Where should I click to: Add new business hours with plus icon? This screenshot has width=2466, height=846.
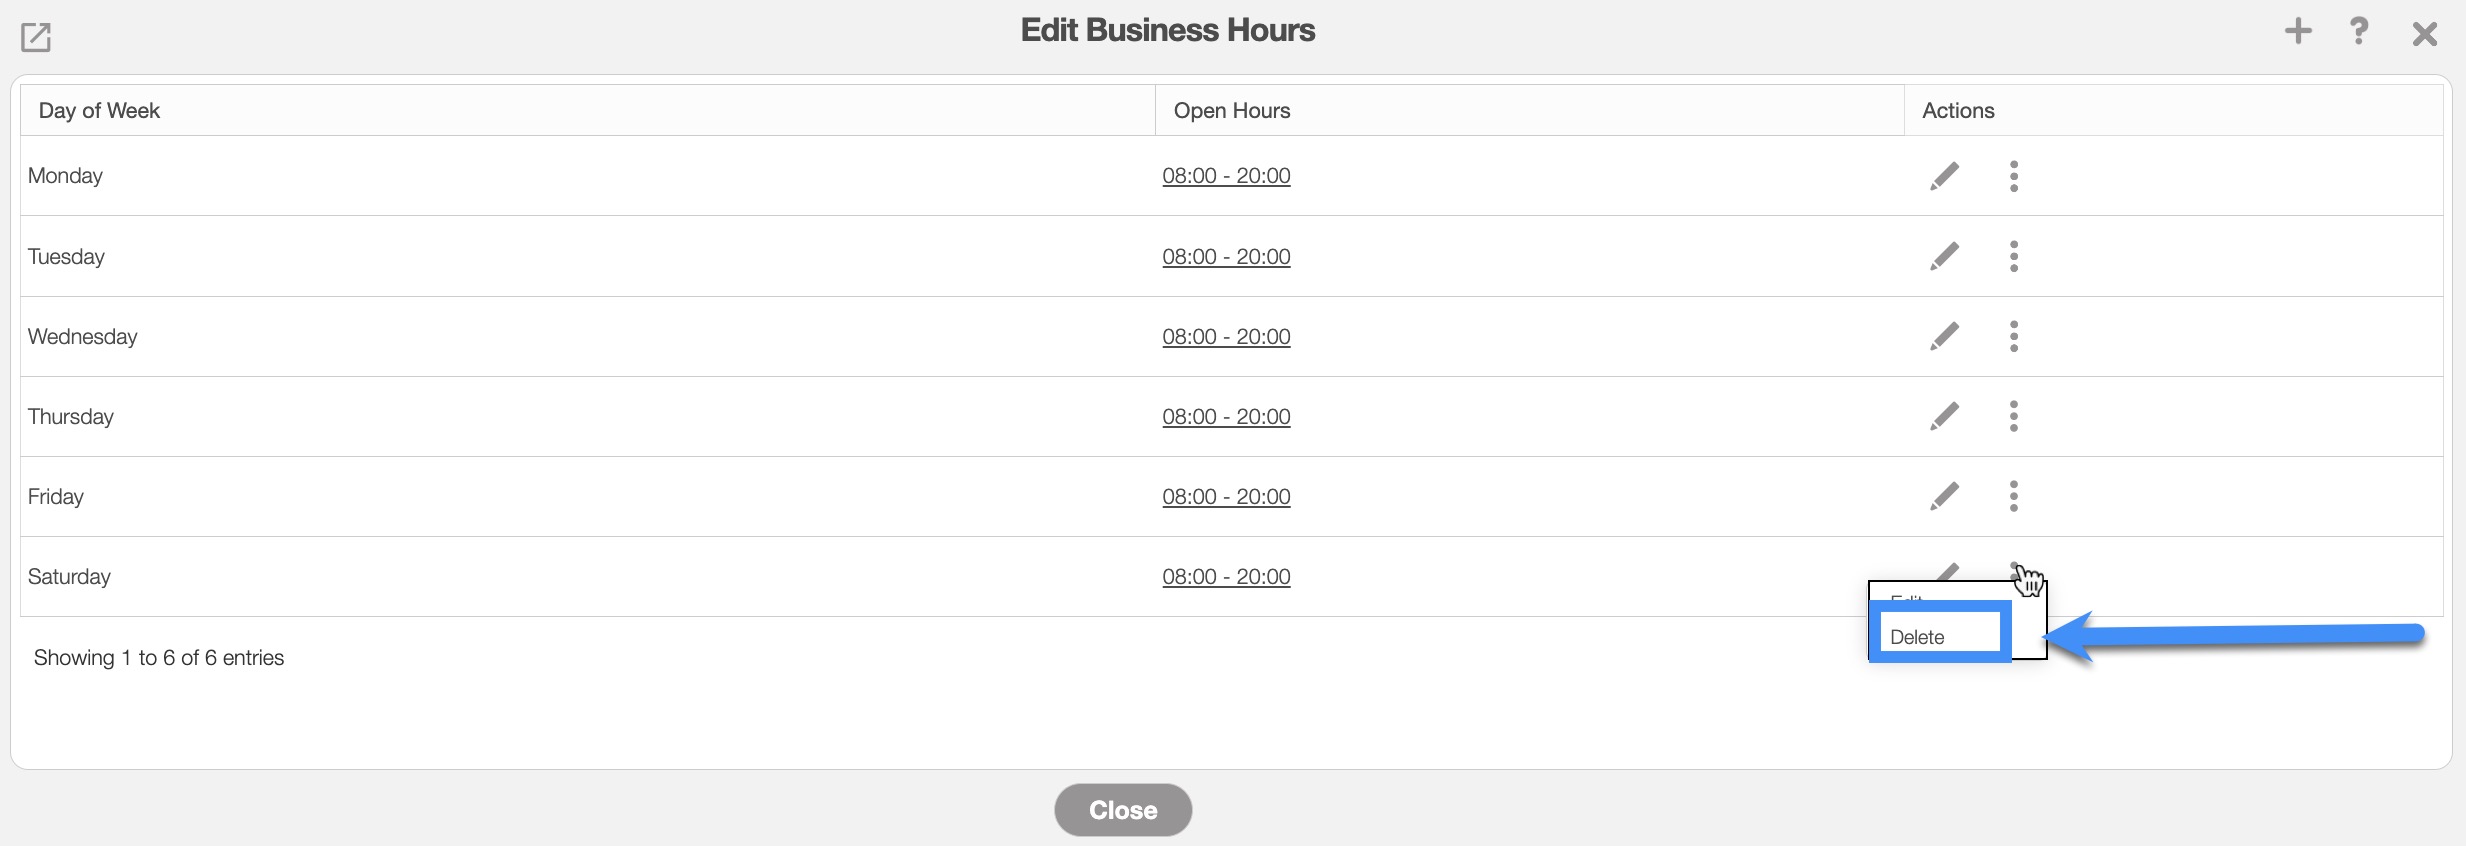(2298, 31)
